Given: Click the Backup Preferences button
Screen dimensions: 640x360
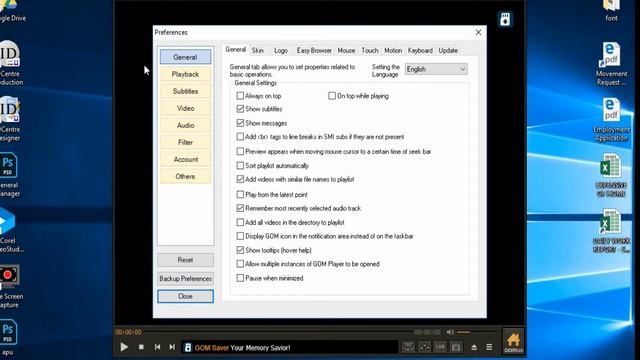Looking at the screenshot, I should (x=185, y=279).
